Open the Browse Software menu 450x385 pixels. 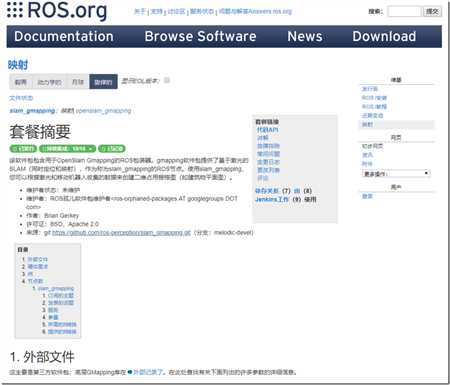(x=200, y=36)
